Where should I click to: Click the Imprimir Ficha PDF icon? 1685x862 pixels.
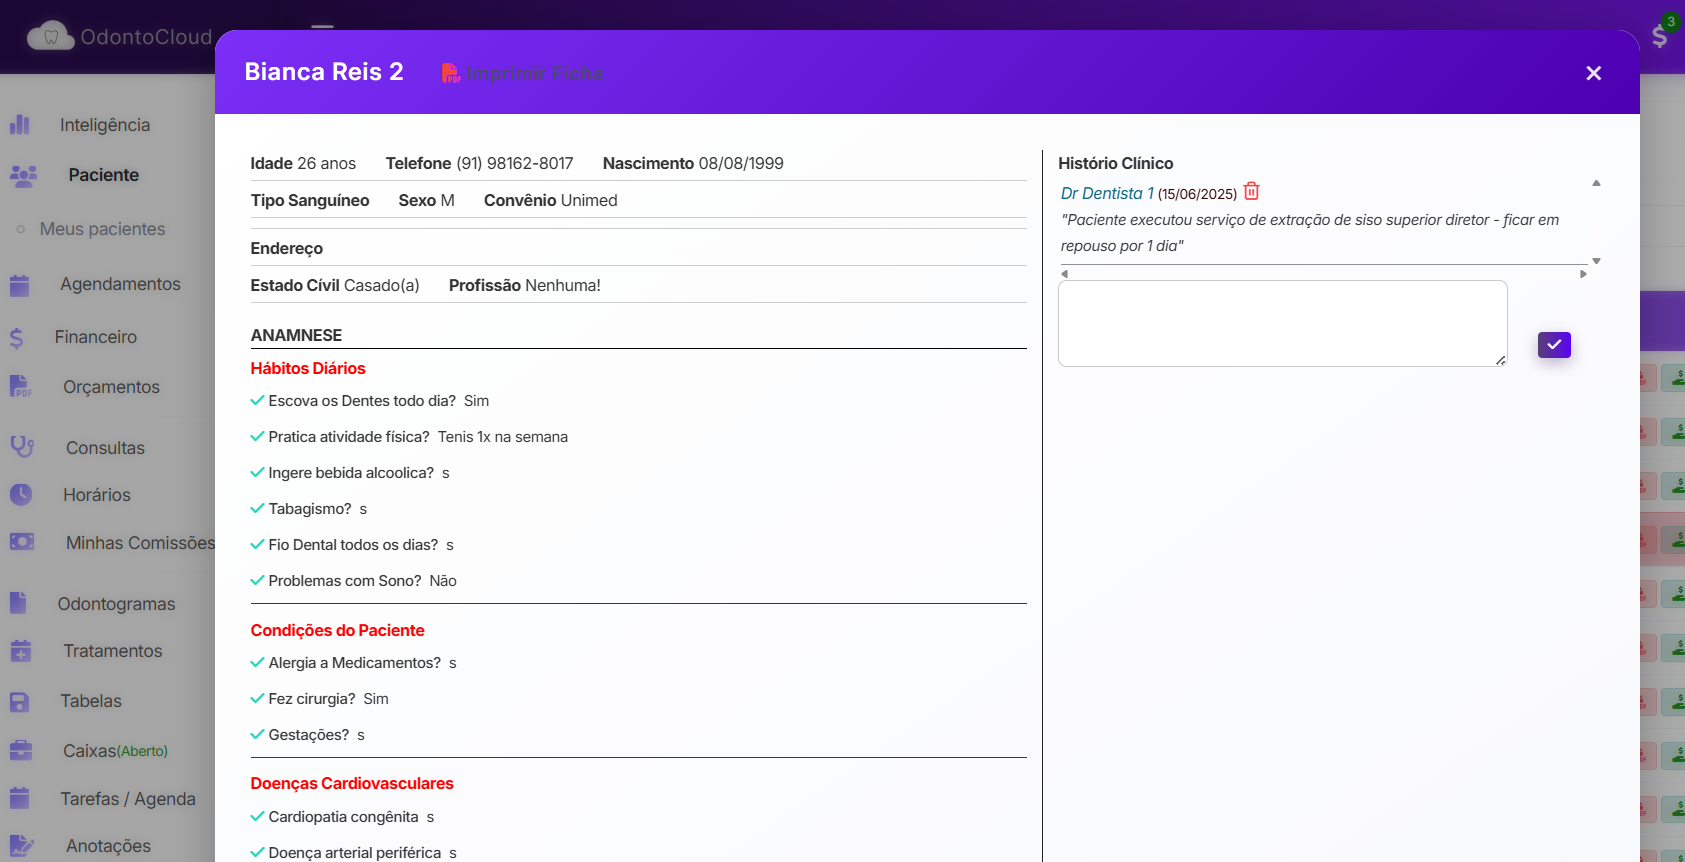click(x=451, y=73)
